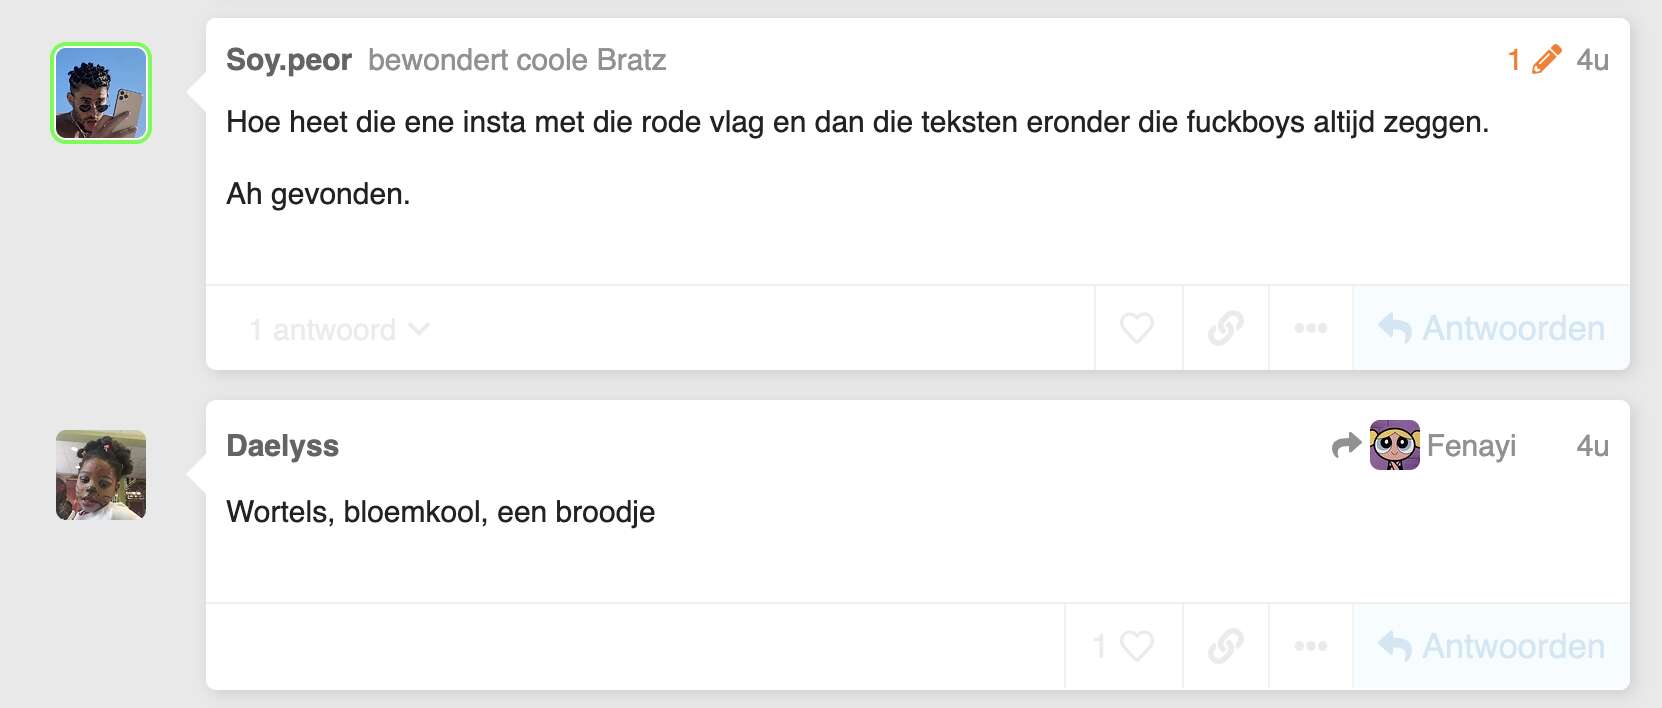Like Soy.peor's post with the heart icon

[1137, 328]
